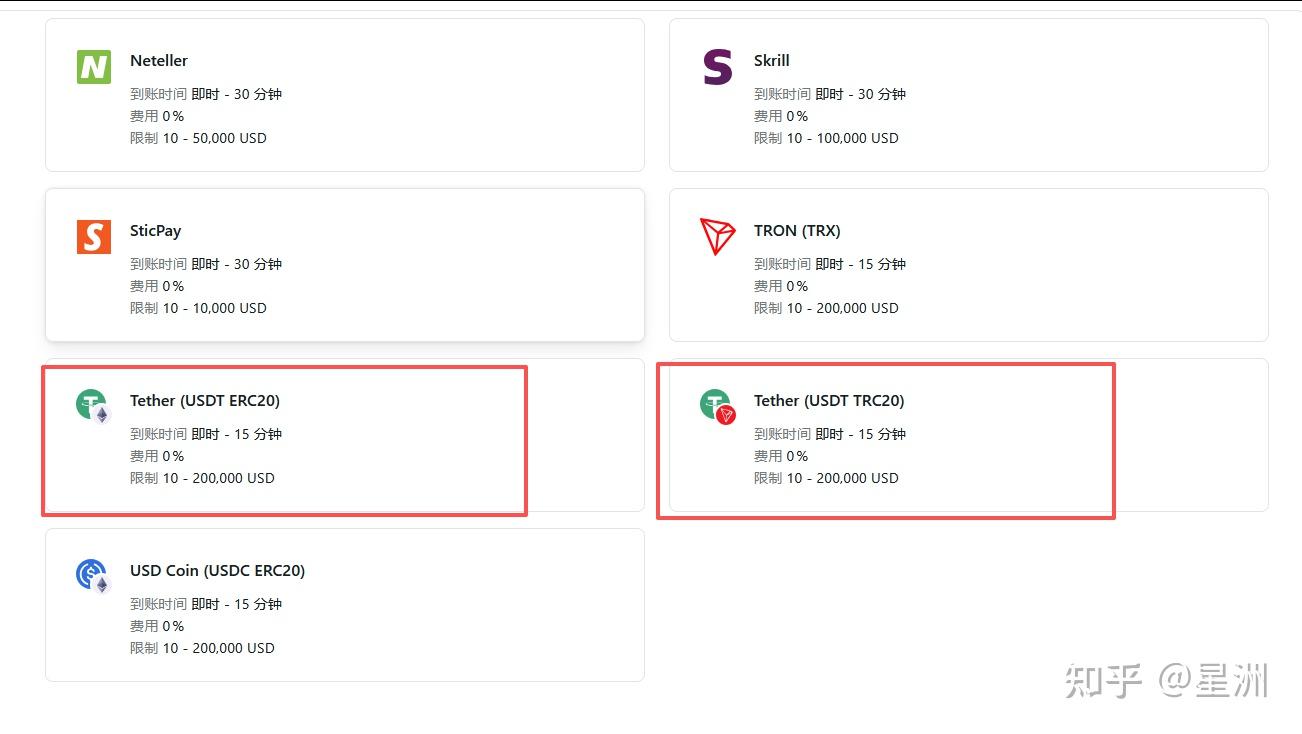Click the purple Skrill S icon
The height and width of the screenshot is (734, 1302).
tap(717, 67)
